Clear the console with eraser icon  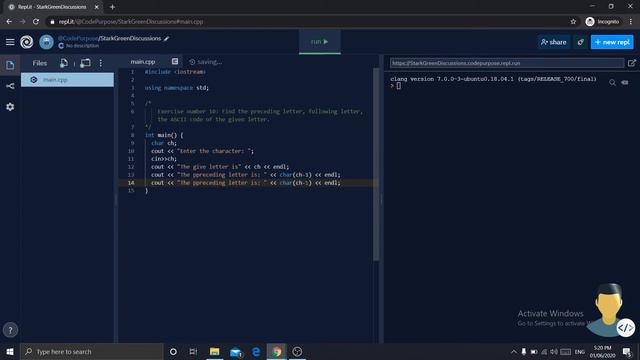click(x=625, y=82)
